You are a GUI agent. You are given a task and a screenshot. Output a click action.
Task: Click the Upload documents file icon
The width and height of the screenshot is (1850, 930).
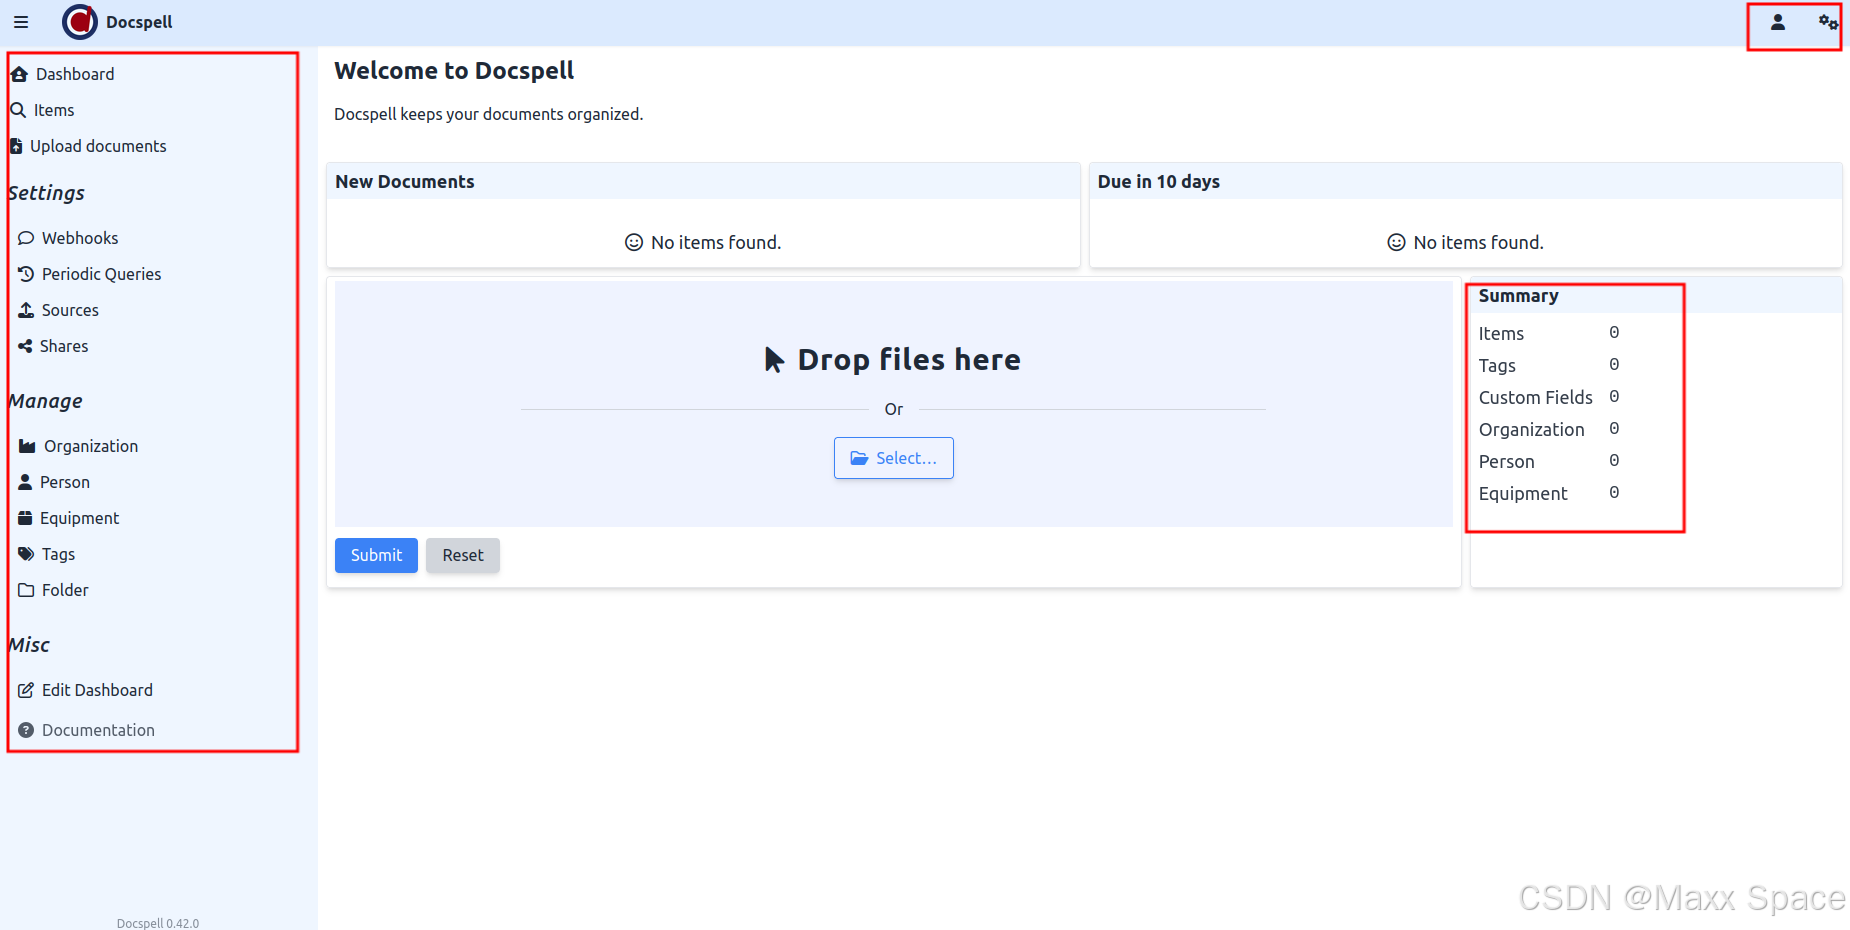(x=16, y=146)
